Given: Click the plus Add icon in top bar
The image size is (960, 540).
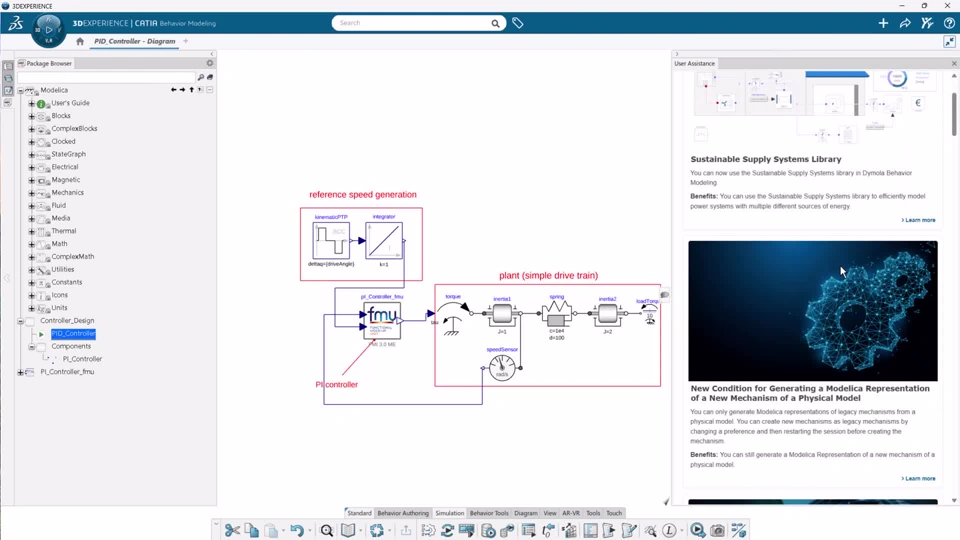Looking at the screenshot, I should click(883, 23).
